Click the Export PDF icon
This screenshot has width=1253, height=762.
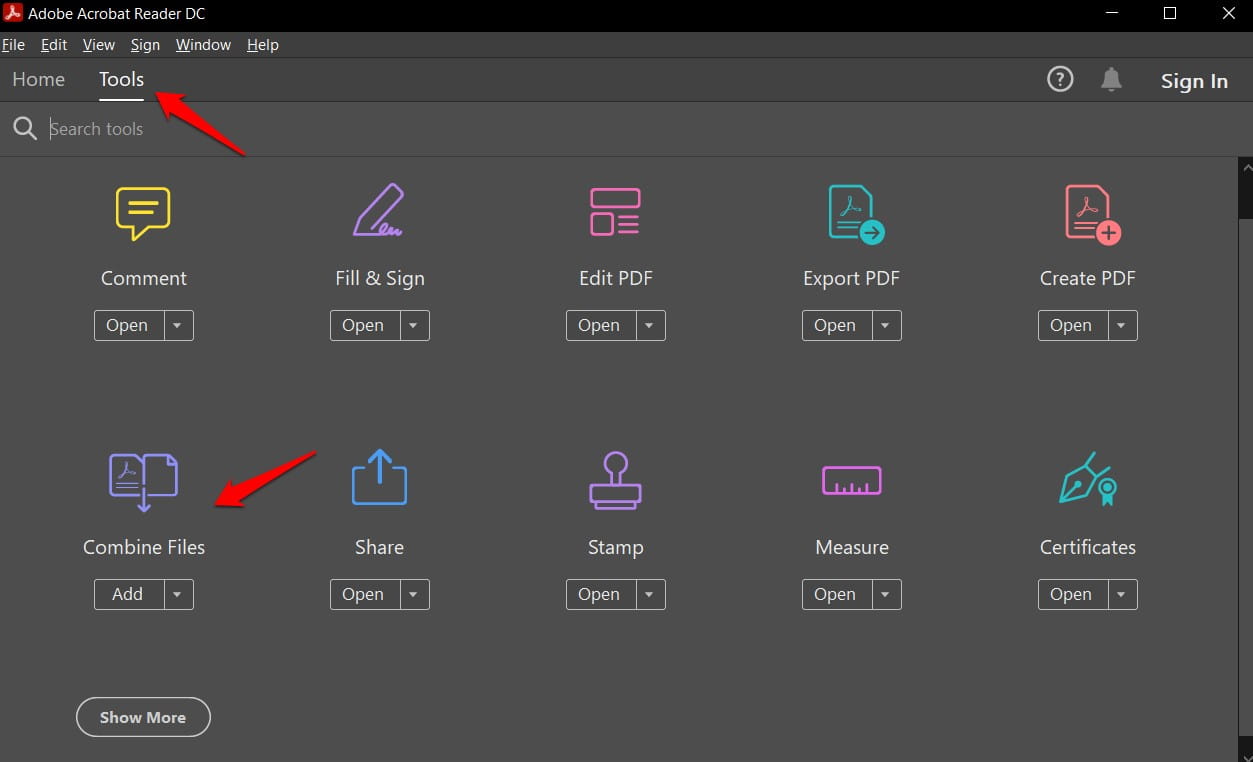click(x=851, y=212)
